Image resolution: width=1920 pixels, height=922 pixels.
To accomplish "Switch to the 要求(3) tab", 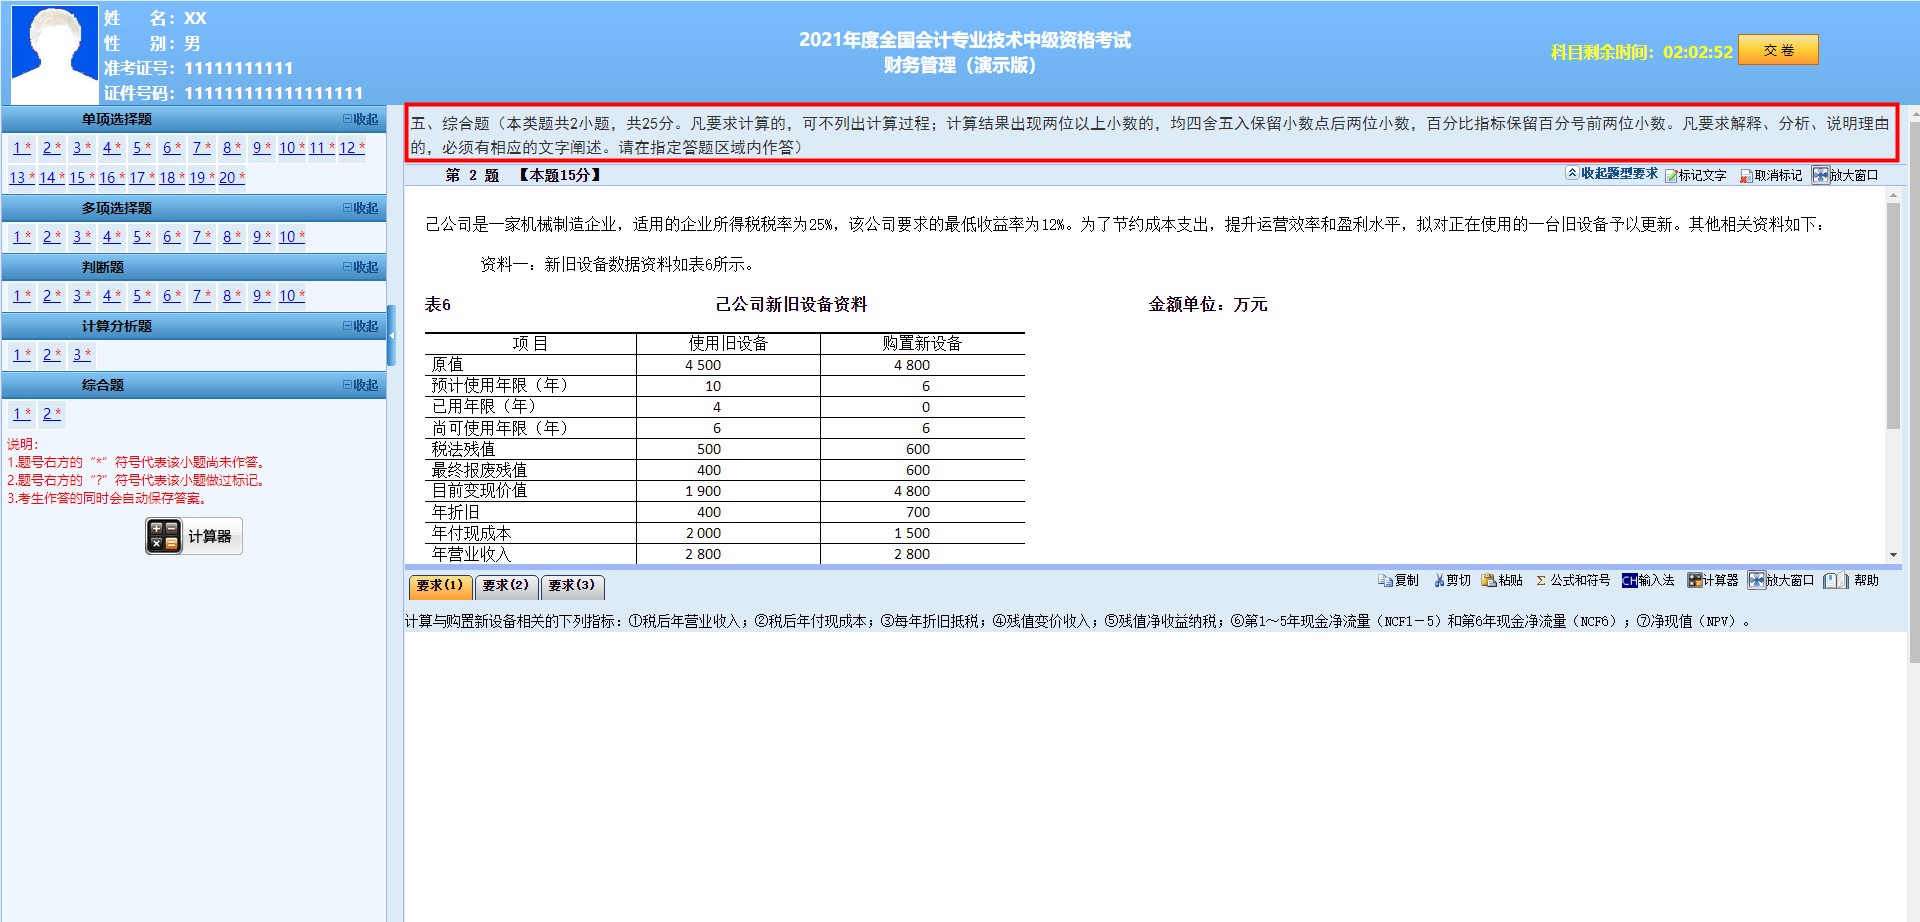I will [x=572, y=585].
